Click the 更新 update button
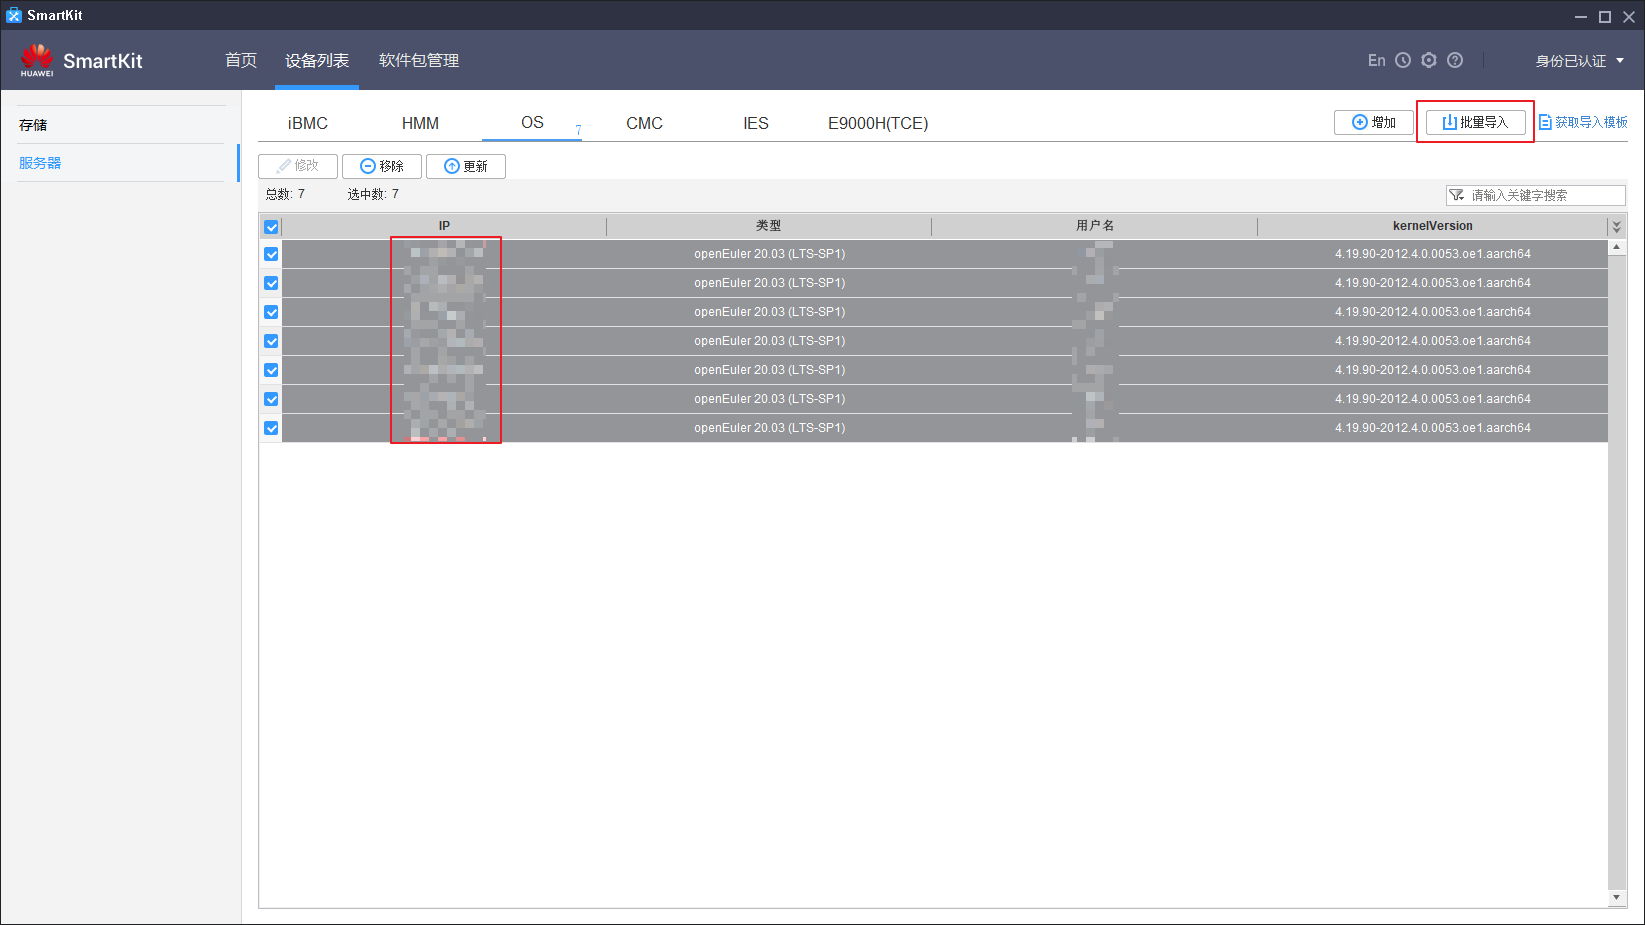 pyautogui.click(x=466, y=166)
